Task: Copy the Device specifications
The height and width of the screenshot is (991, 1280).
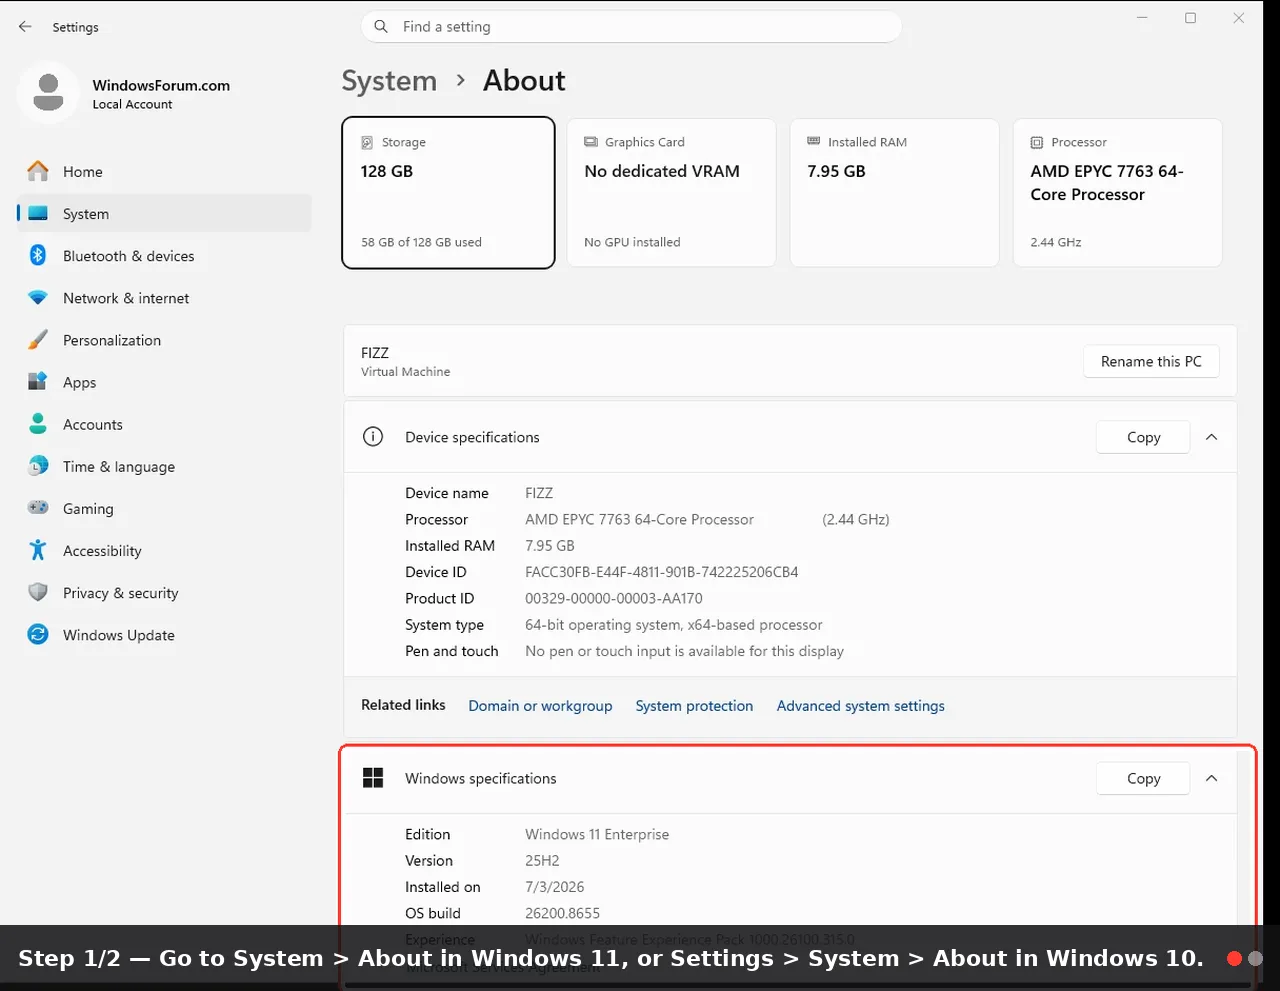Action: coord(1143,437)
